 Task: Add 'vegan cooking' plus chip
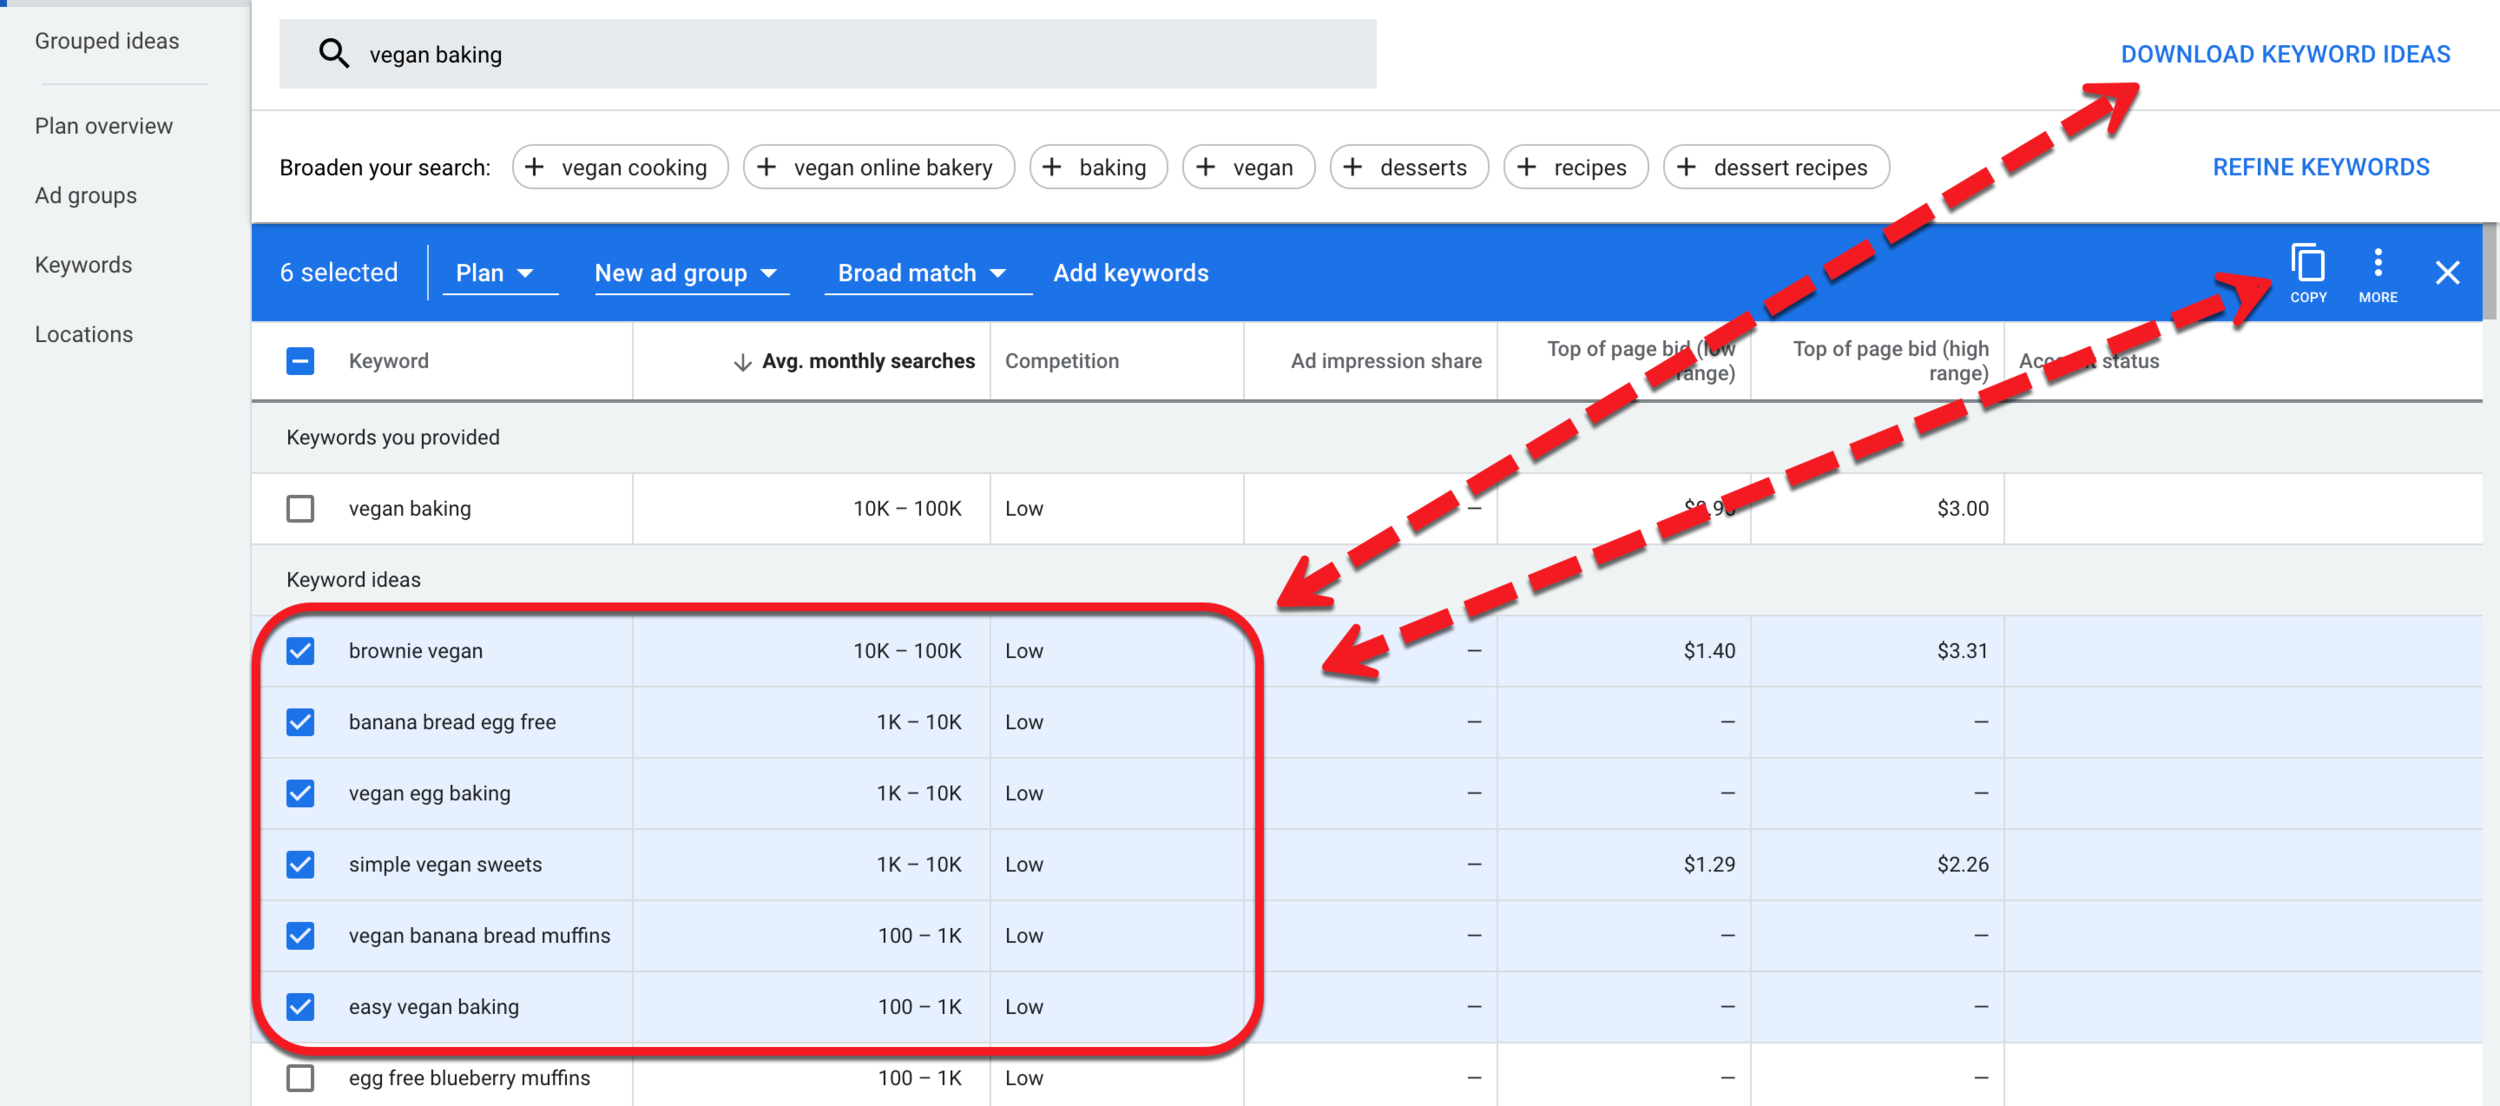(619, 167)
